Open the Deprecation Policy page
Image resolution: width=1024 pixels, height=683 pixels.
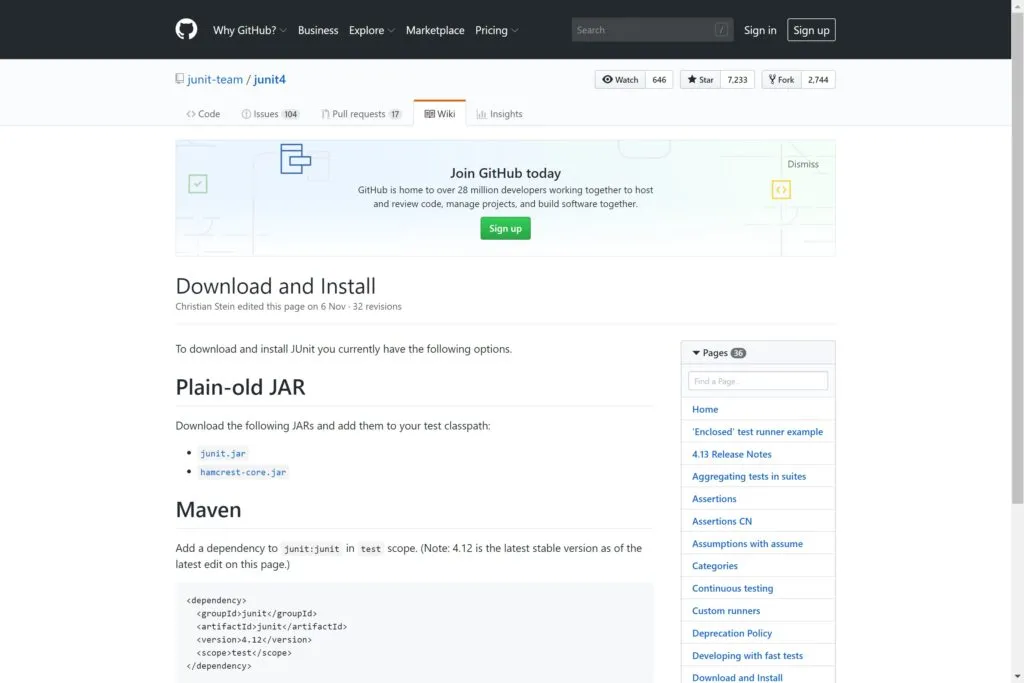pos(731,633)
